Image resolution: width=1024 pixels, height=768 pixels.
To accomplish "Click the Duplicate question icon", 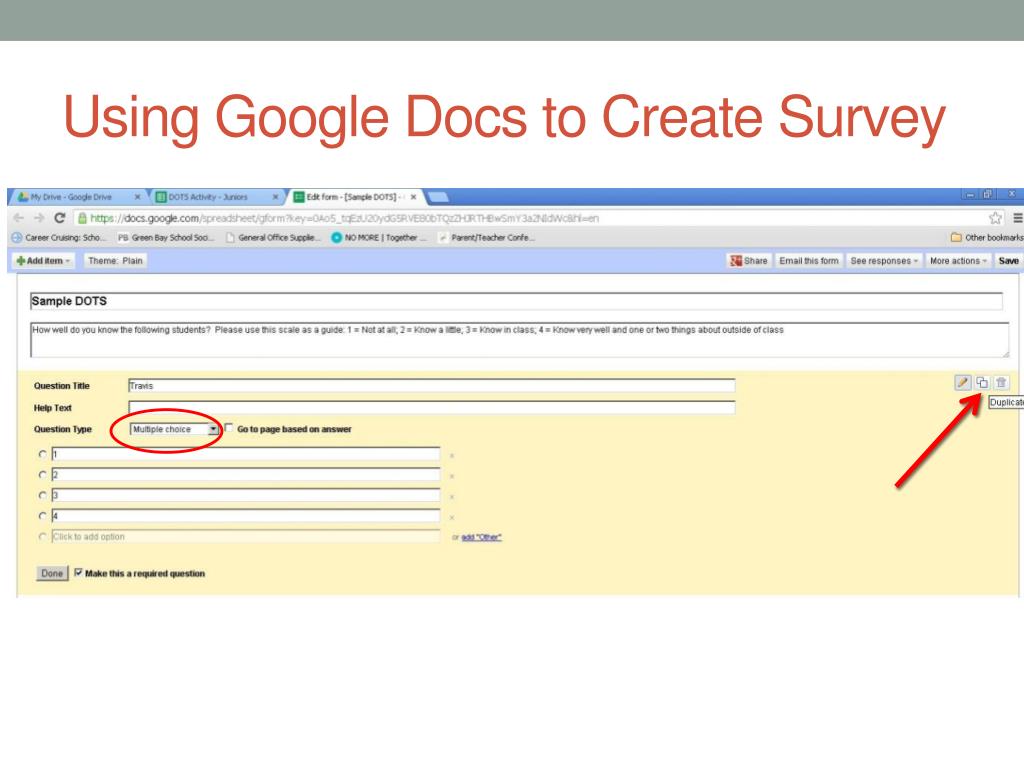I will (x=982, y=382).
